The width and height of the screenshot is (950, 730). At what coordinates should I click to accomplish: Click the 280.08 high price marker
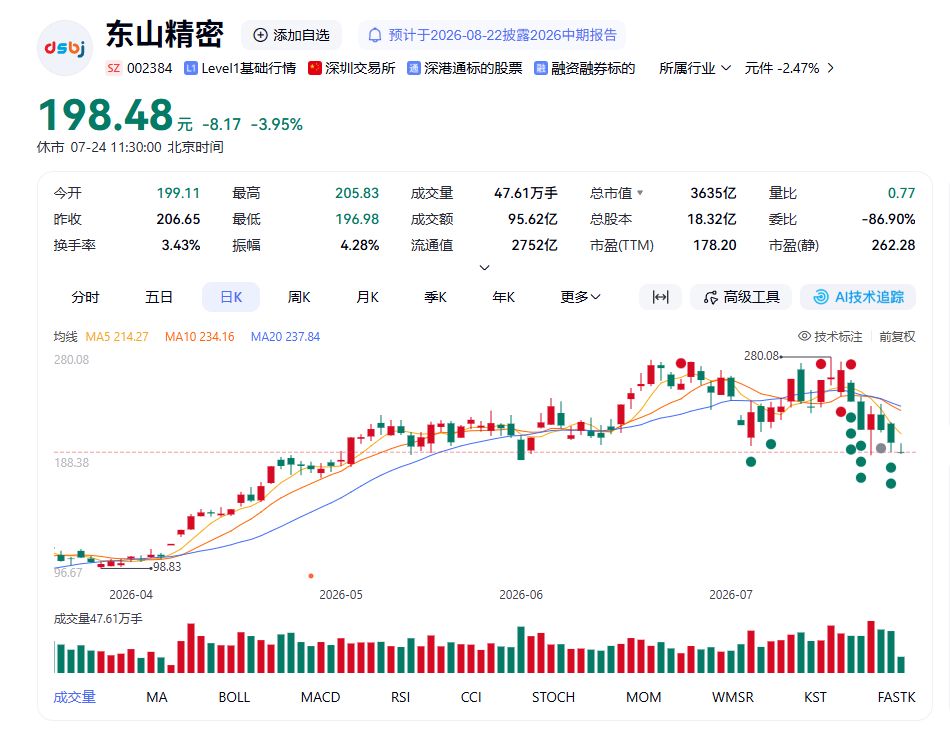762,356
